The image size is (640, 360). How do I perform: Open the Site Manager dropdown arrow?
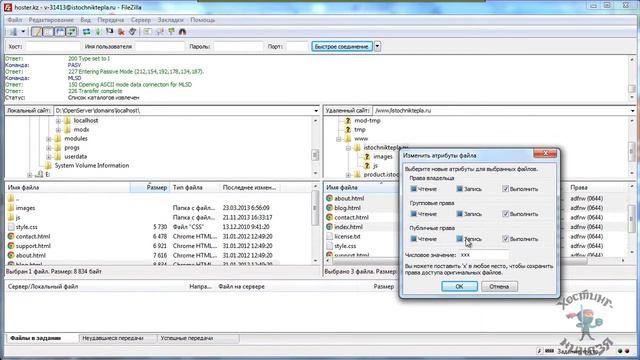[x=23, y=32]
